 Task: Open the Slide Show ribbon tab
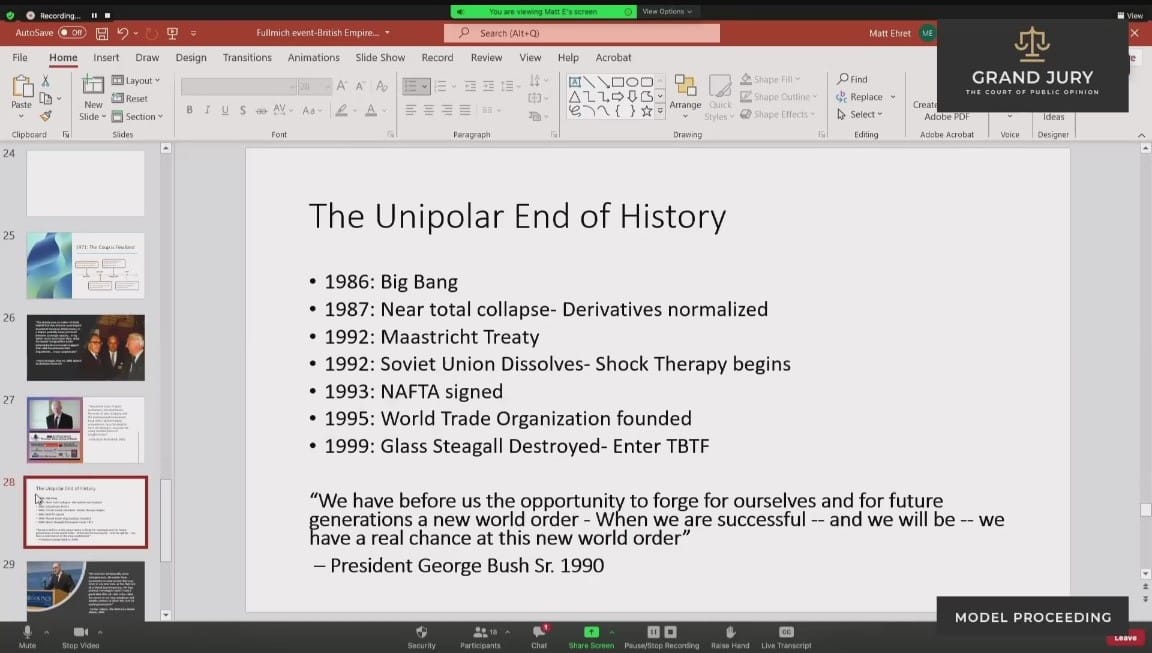pos(380,58)
